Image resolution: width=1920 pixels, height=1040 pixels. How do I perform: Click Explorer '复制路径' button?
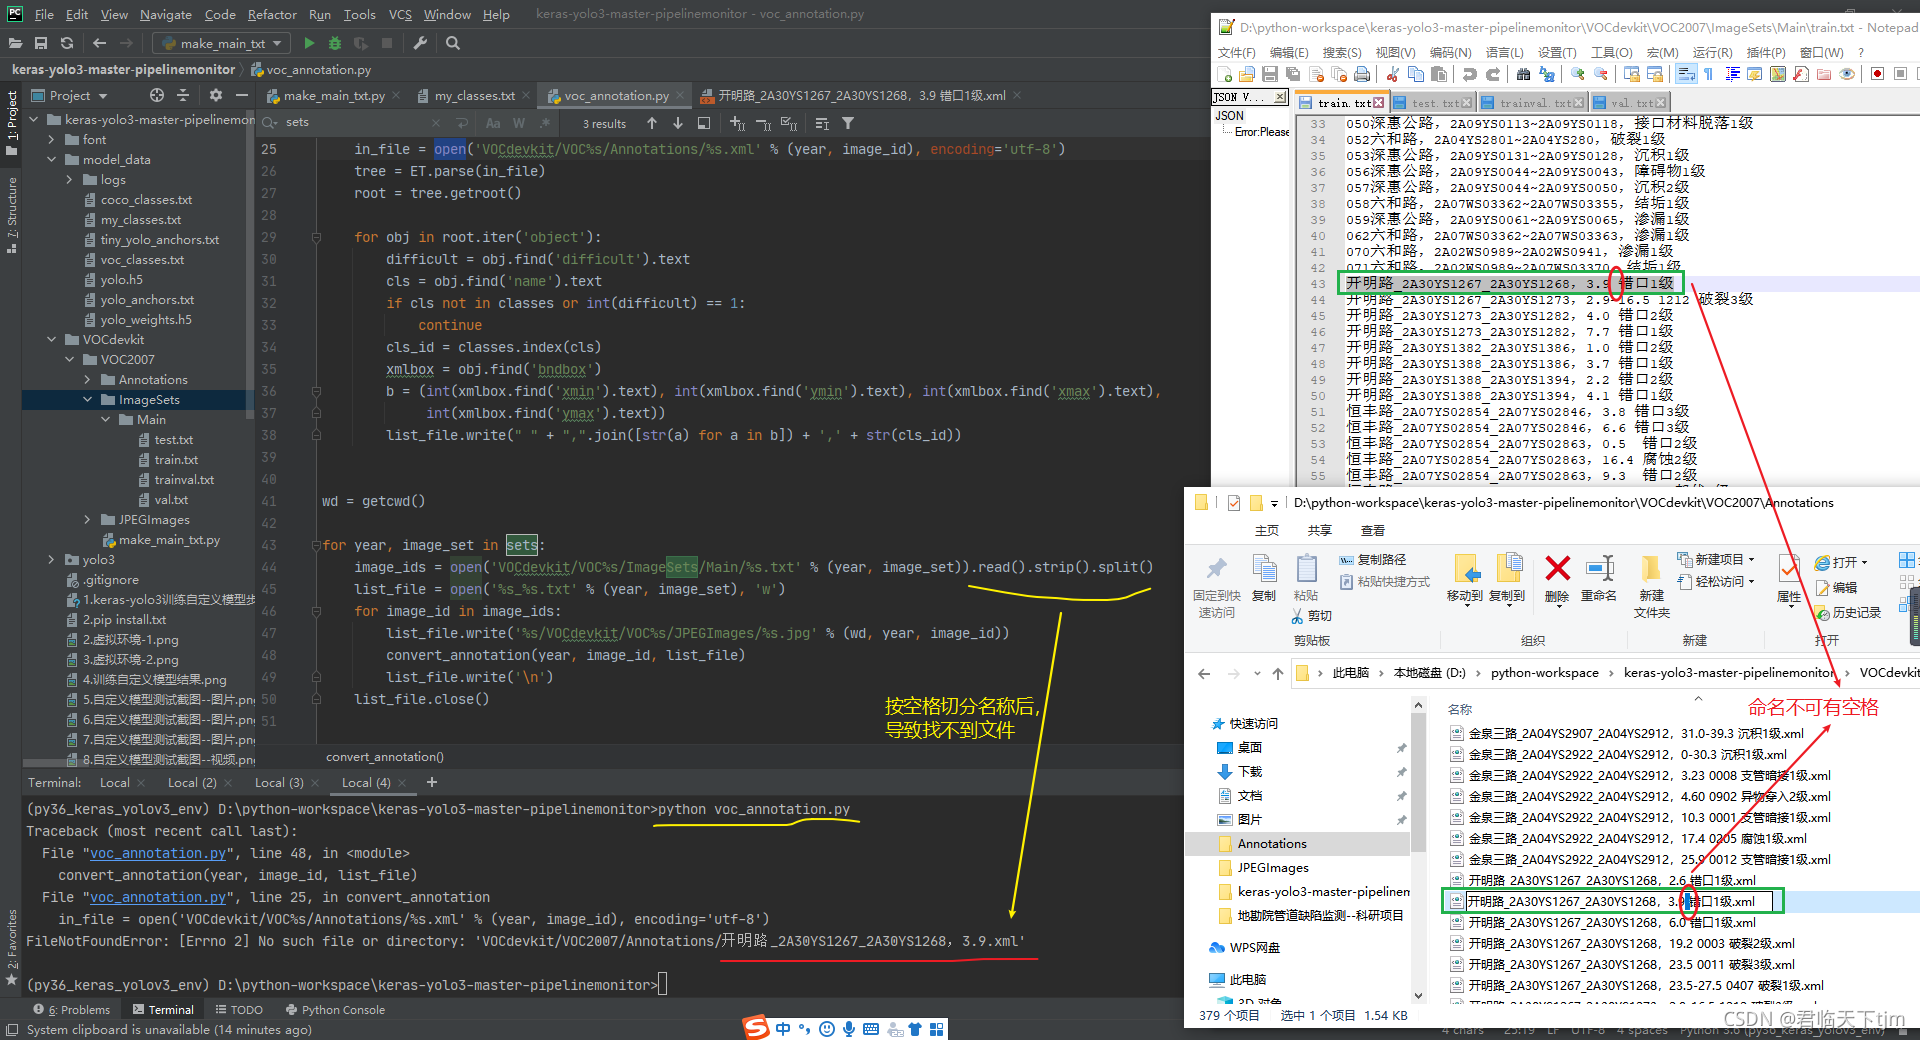tap(1373, 559)
